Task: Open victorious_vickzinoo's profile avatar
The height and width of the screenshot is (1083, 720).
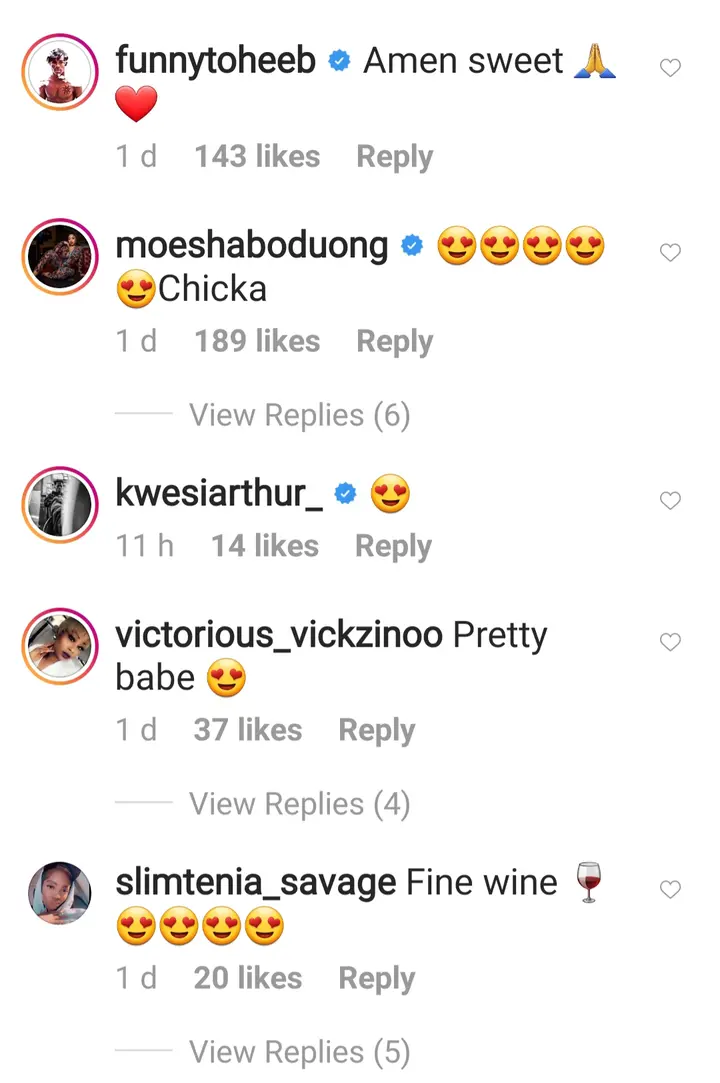Action: tap(59, 647)
